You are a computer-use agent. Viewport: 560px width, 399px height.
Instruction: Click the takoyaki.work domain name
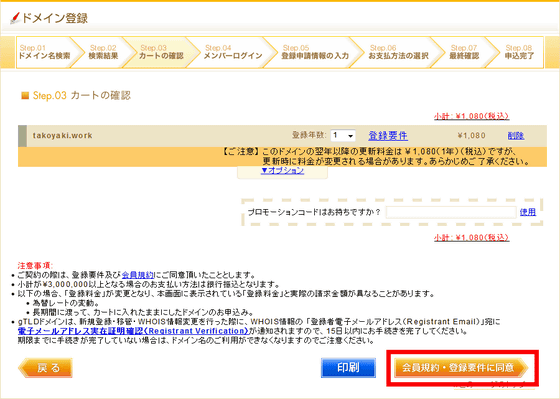[62, 136]
